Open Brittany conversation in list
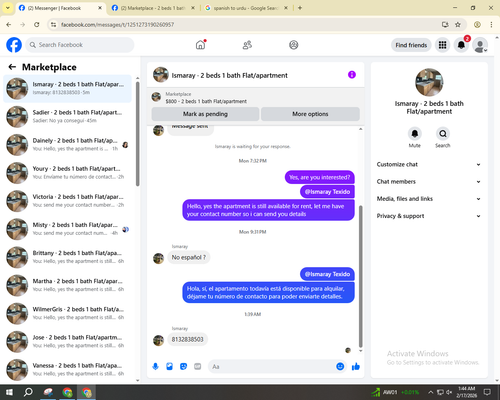The height and width of the screenshot is (400, 500). click(67, 257)
